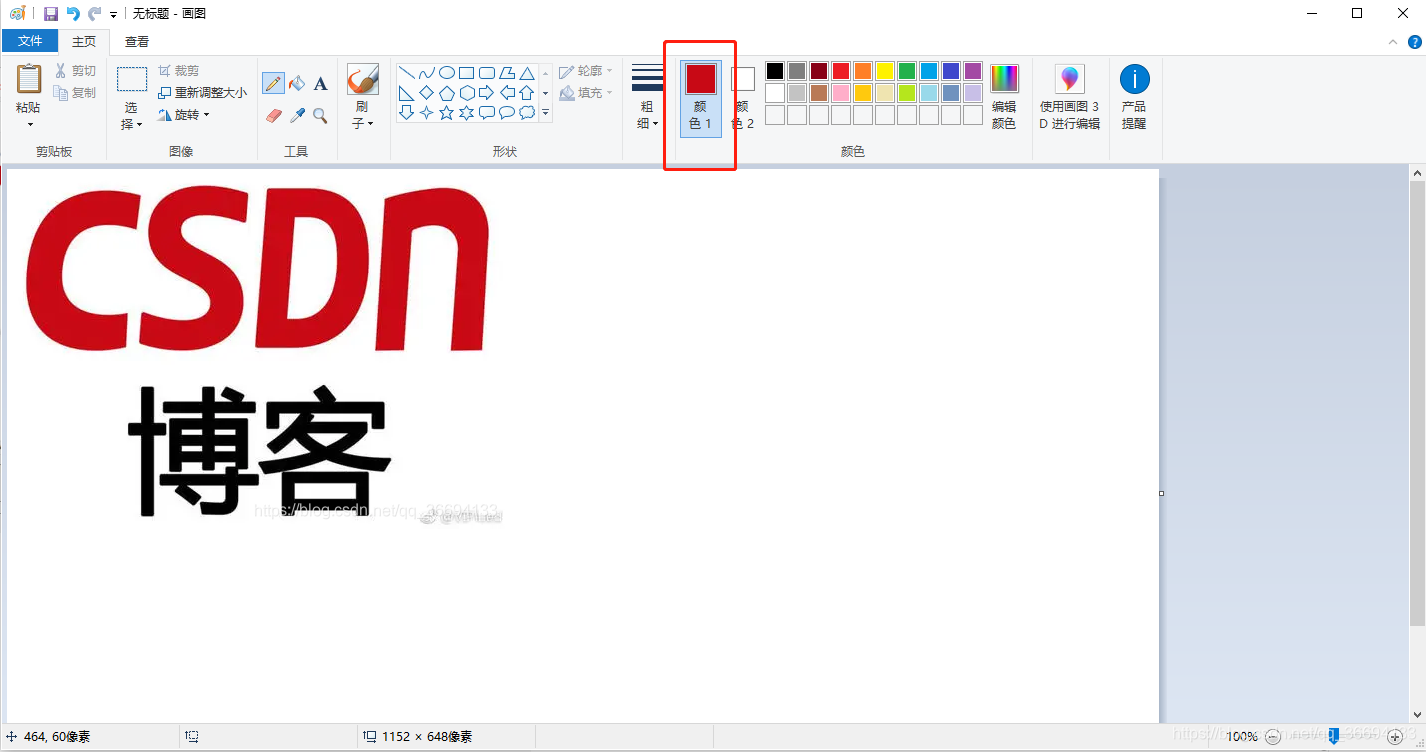
Task: Collapse the ribbon with the chevron
Action: pos(1394,42)
